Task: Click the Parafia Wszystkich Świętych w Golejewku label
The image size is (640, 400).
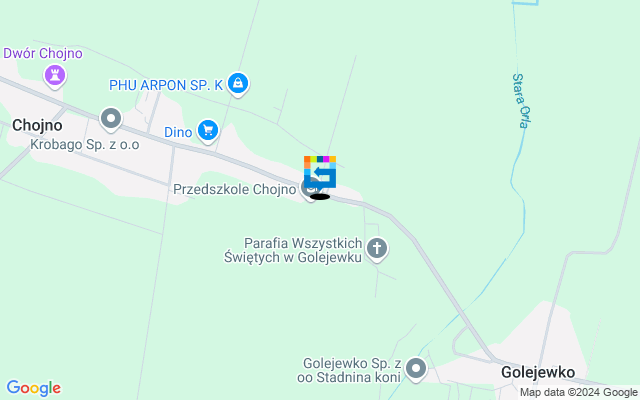Action: pyautogui.click(x=293, y=250)
